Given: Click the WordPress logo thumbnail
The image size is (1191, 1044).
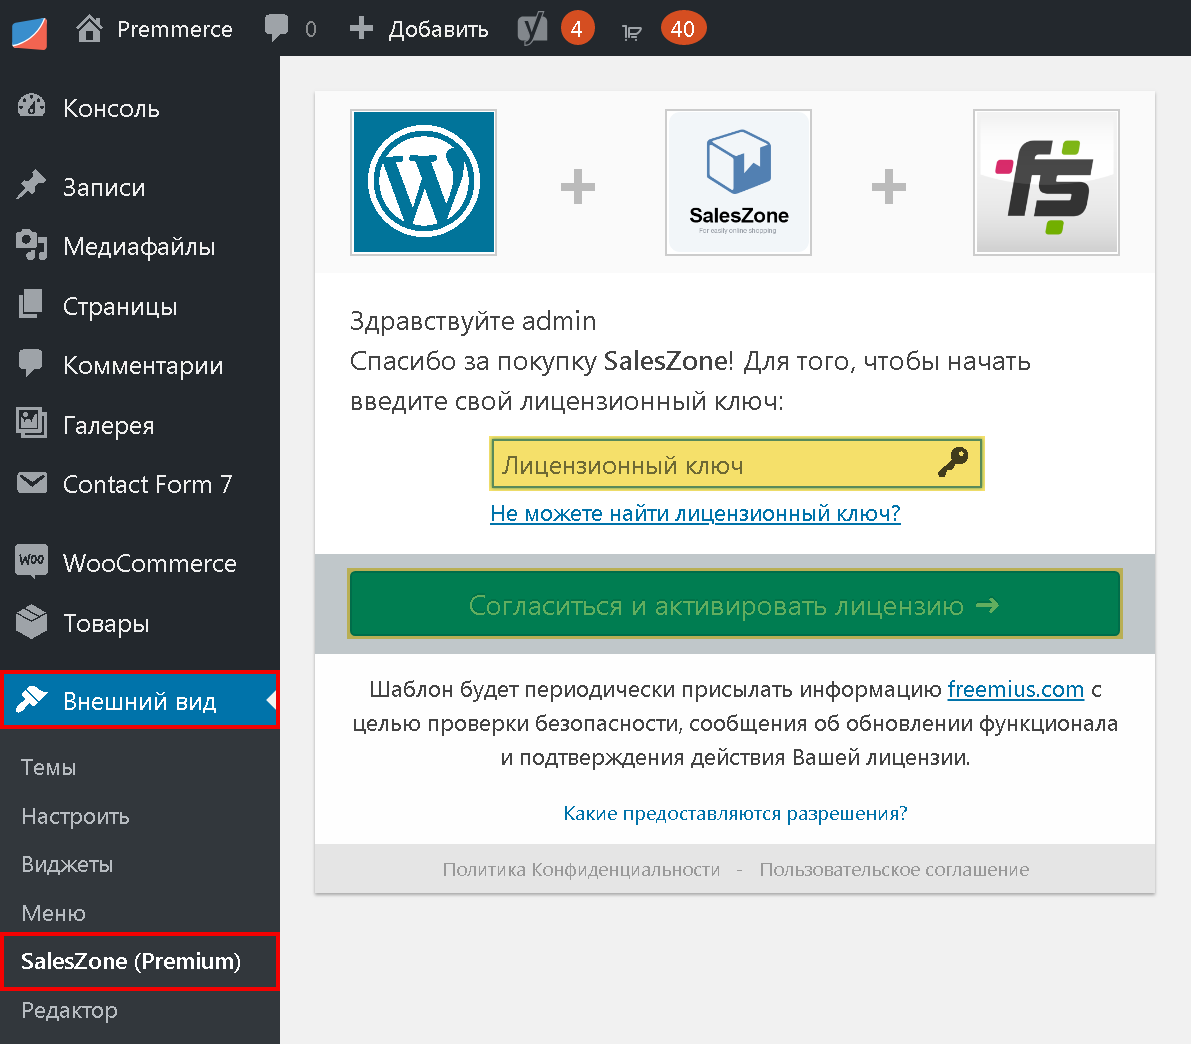Looking at the screenshot, I should [424, 182].
